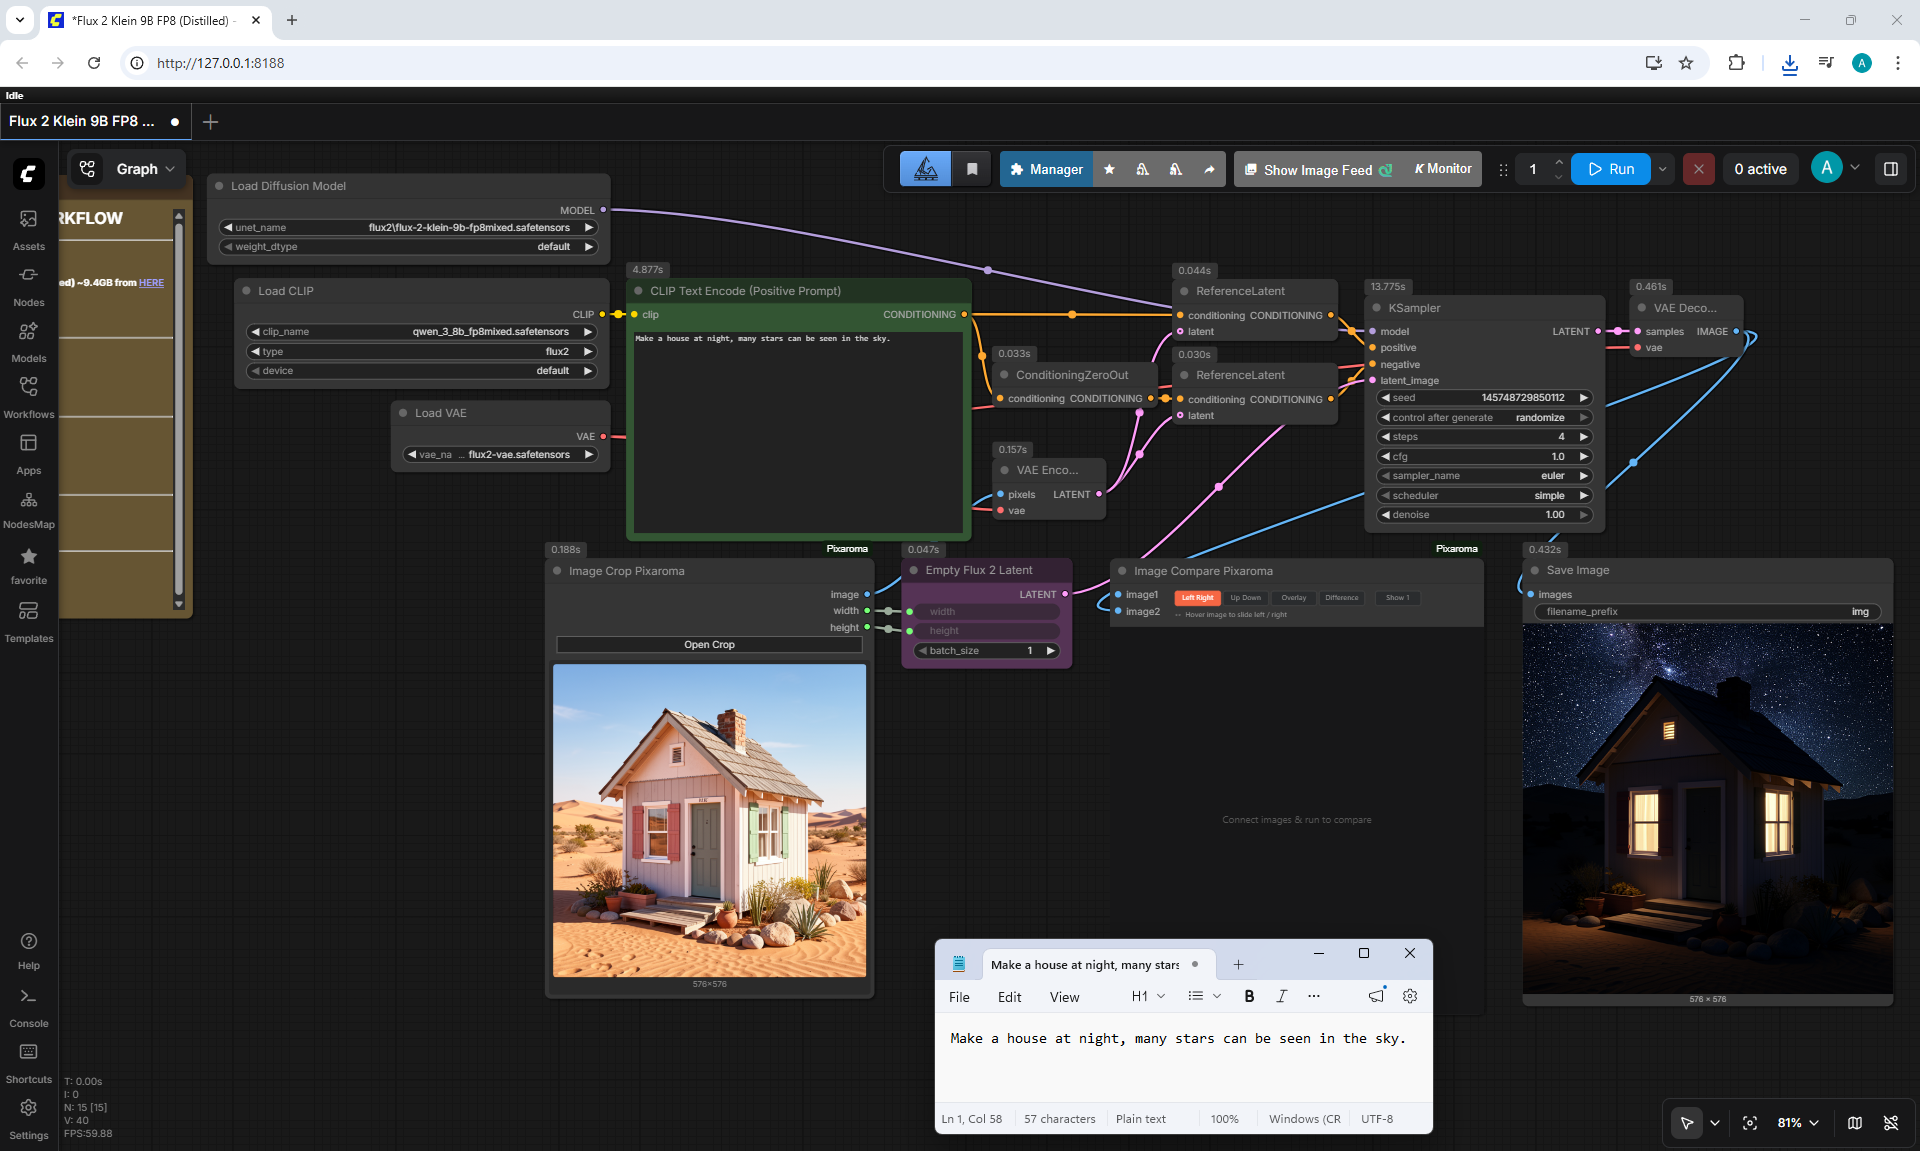Open the dropdown arrow beside Run
Viewport: 1920px width, 1151px height.
pyautogui.click(x=1663, y=169)
